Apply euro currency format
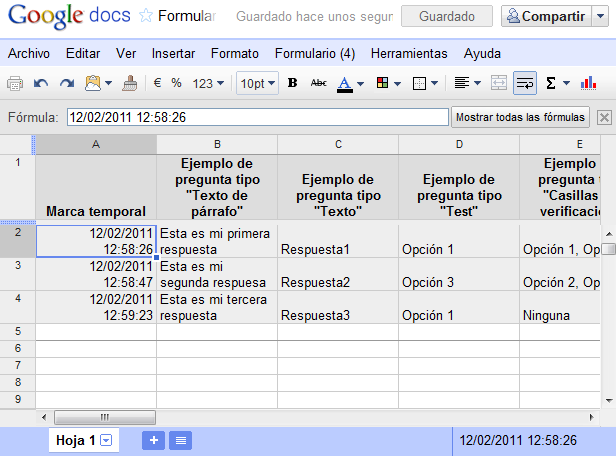Image resolution: width=616 pixels, height=456 pixels. [x=158, y=83]
